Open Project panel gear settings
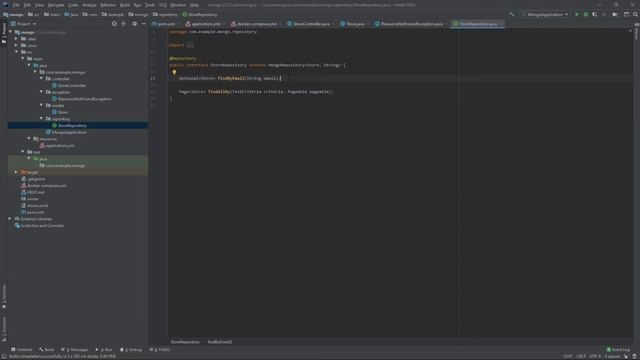The height and width of the screenshot is (360, 640). tap(135, 24)
